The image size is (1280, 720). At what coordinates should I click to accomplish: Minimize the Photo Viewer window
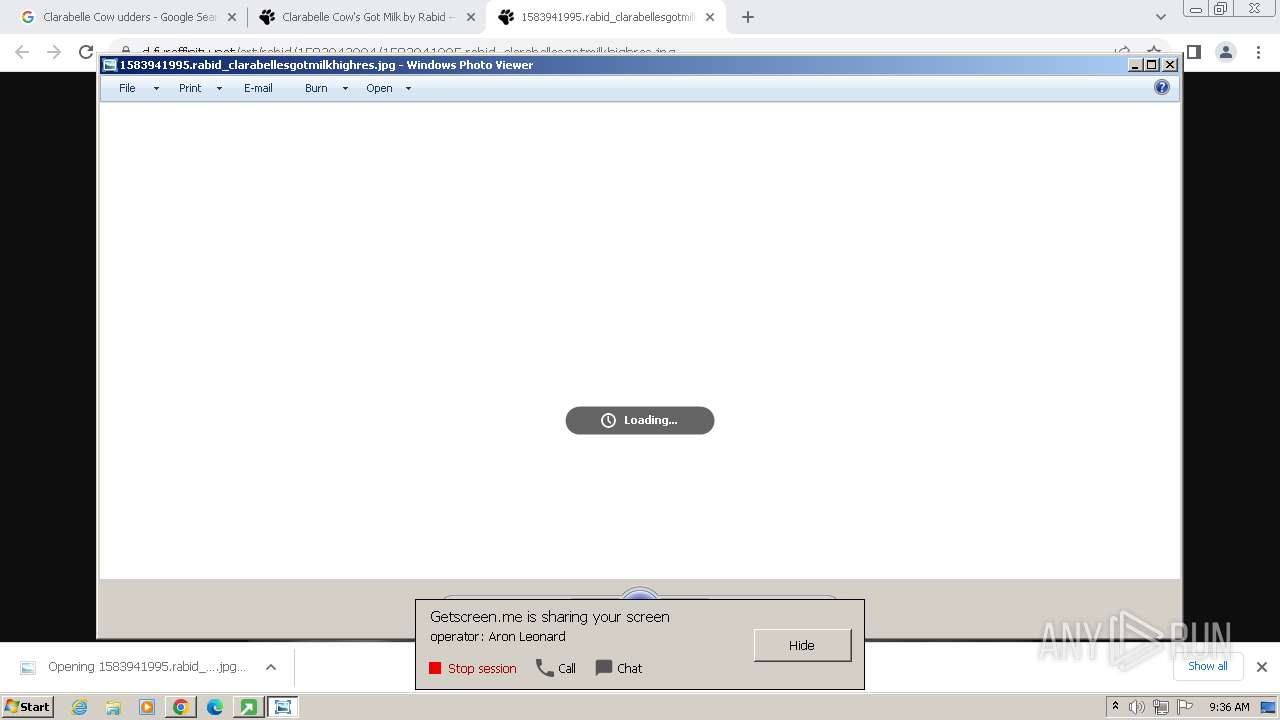1135,65
